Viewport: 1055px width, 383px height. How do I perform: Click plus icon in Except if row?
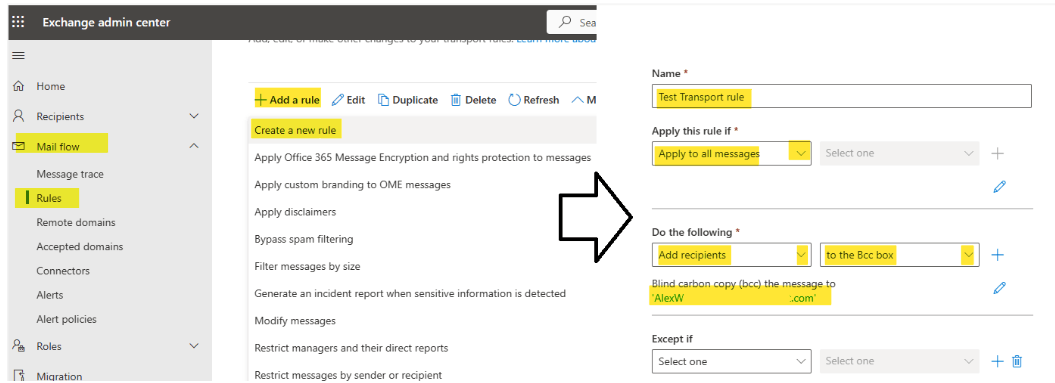(x=997, y=361)
